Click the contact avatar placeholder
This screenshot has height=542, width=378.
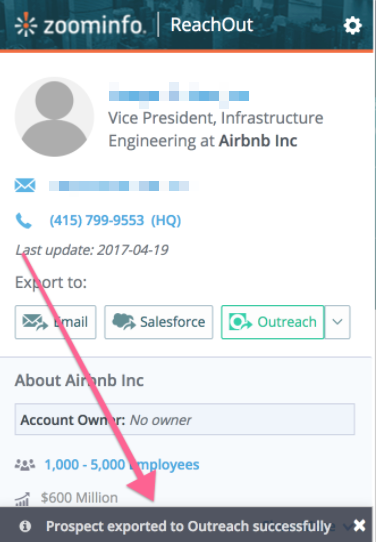54,117
